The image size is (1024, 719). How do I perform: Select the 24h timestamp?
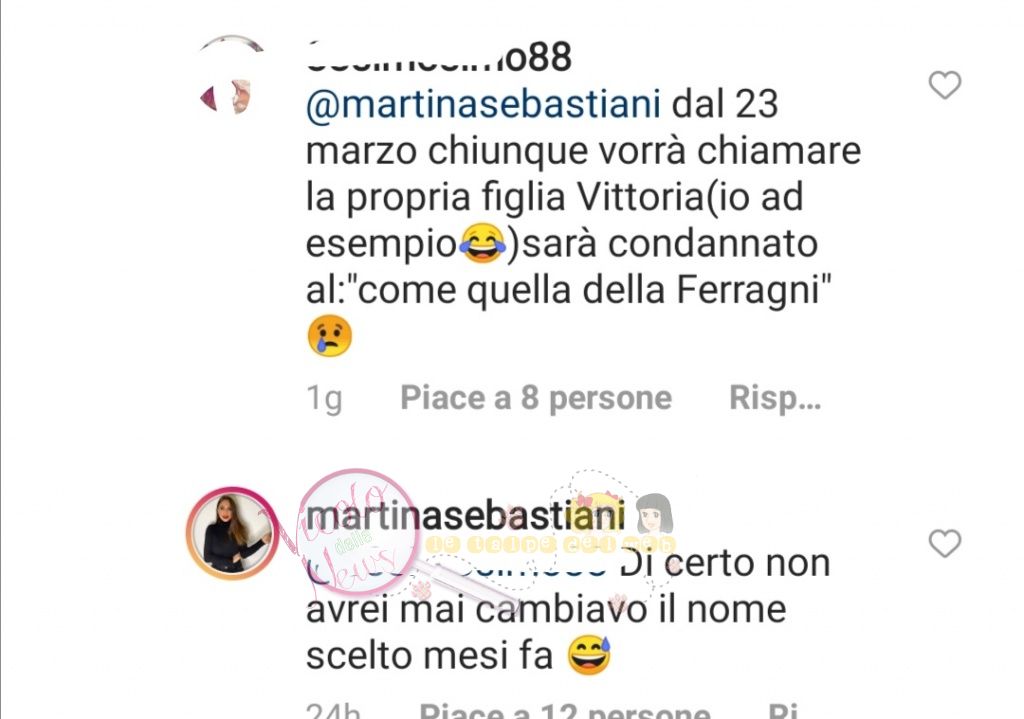pyautogui.click(x=333, y=710)
